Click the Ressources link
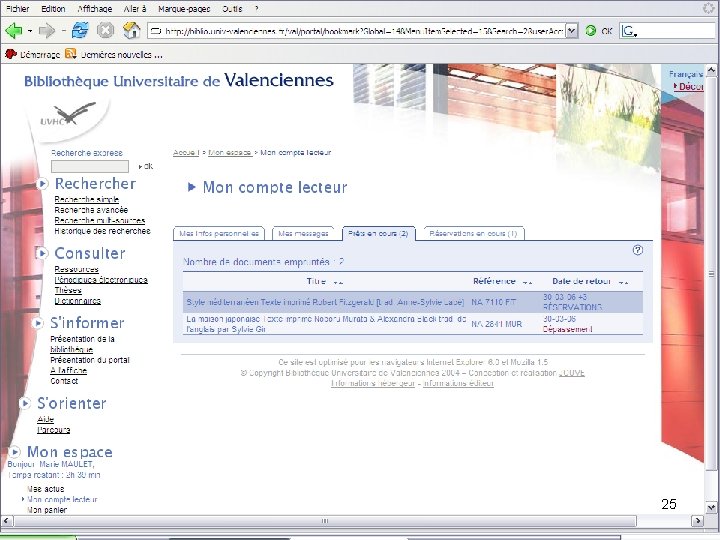 click(x=76, y=269)
